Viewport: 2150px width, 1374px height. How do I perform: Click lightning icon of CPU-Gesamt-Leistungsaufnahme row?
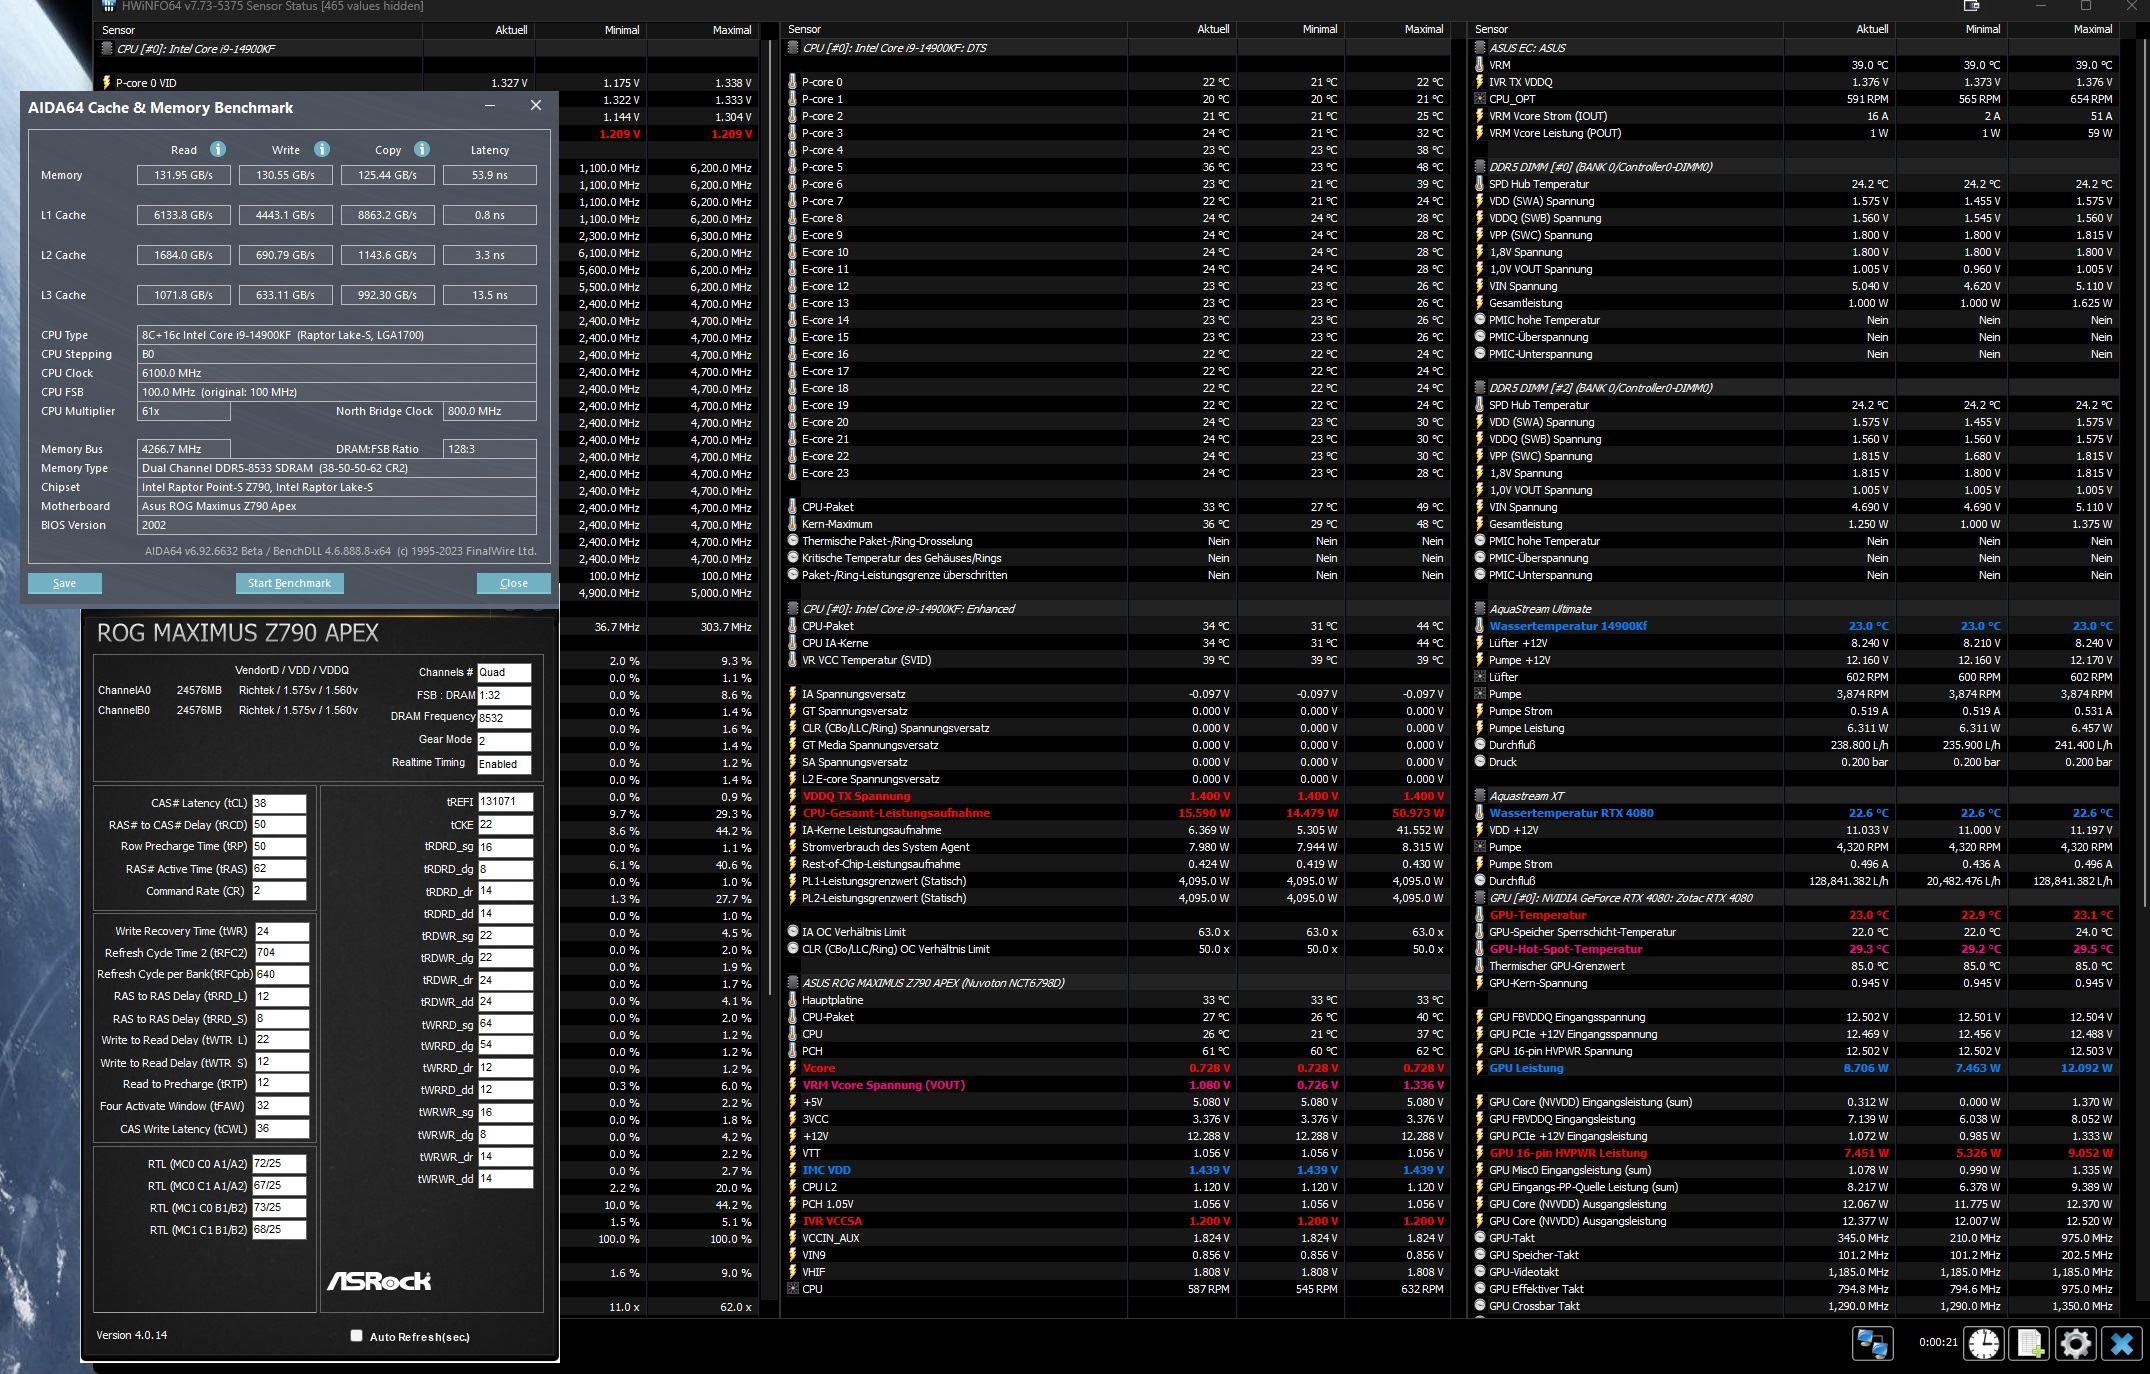793,813
